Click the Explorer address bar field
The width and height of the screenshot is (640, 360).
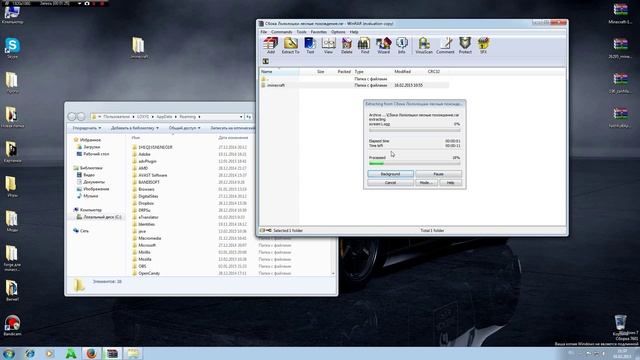(167, 117)
